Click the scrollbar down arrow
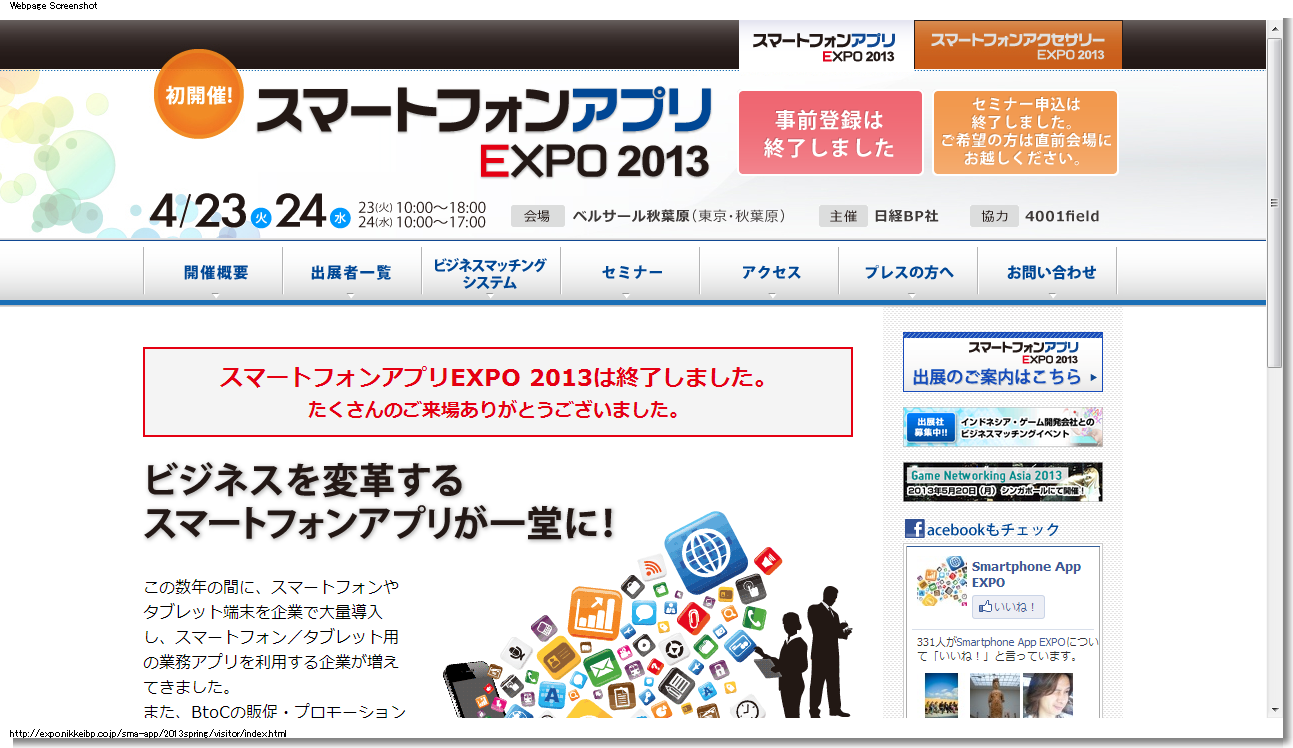Viewport: 1293px width, 748px height. coord(1274,709)
